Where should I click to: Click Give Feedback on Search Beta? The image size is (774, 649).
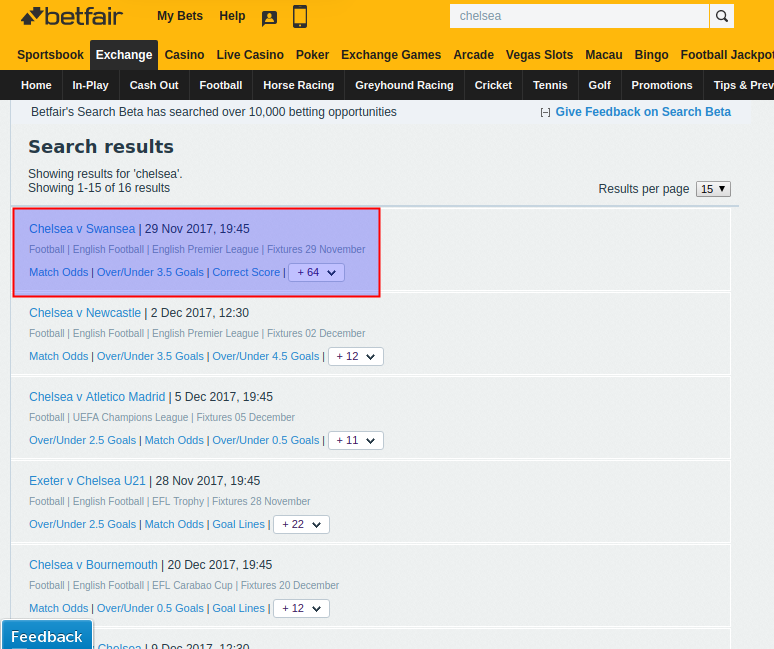(x=643, y=112)
